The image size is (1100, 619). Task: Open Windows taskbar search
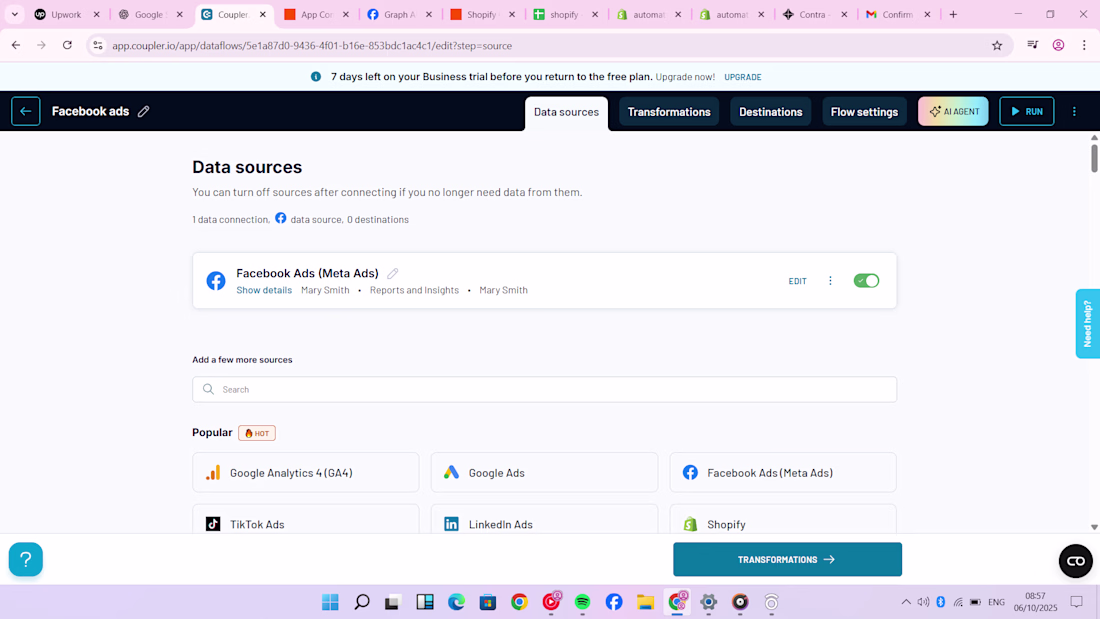click(x=362, y=602)
